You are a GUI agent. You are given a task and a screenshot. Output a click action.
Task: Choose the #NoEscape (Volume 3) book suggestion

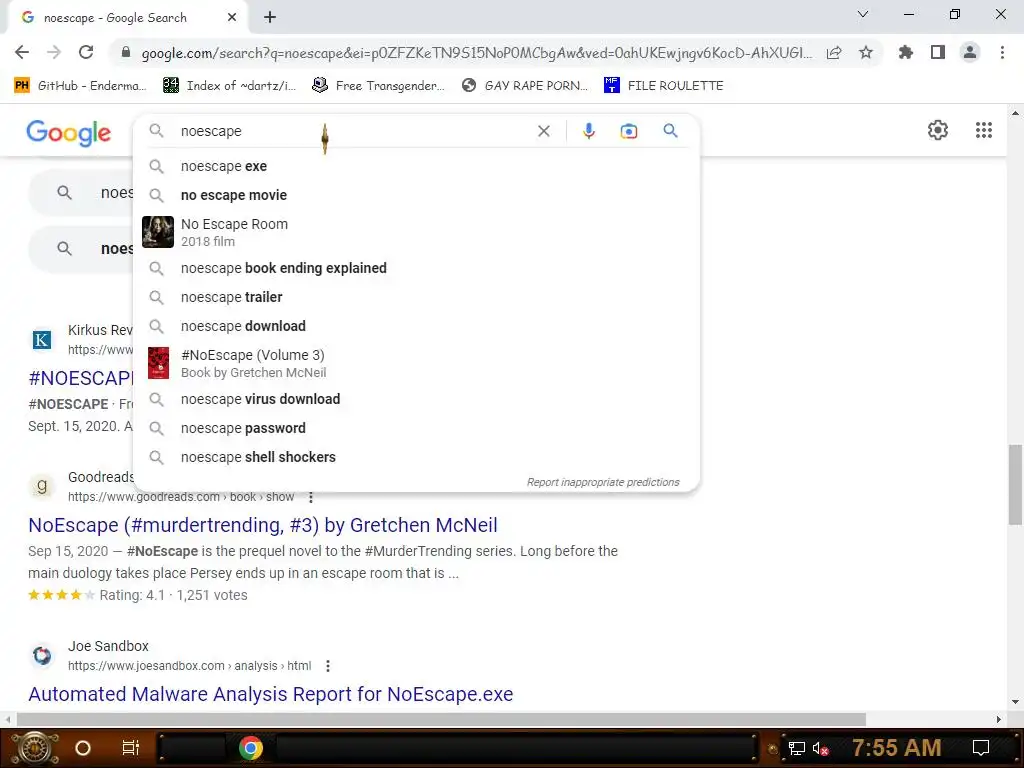[x=416, y=363]
